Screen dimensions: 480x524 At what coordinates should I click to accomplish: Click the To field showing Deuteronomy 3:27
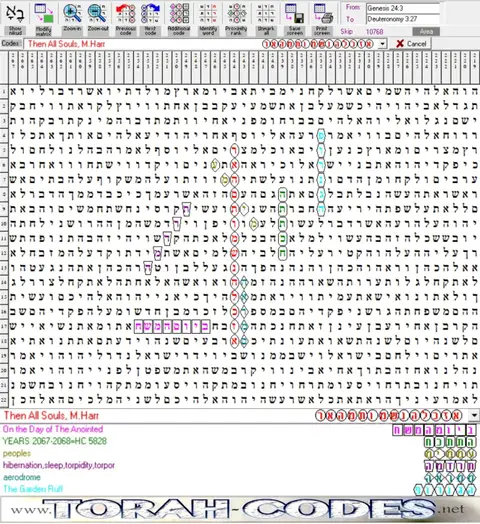click(403, 19)
